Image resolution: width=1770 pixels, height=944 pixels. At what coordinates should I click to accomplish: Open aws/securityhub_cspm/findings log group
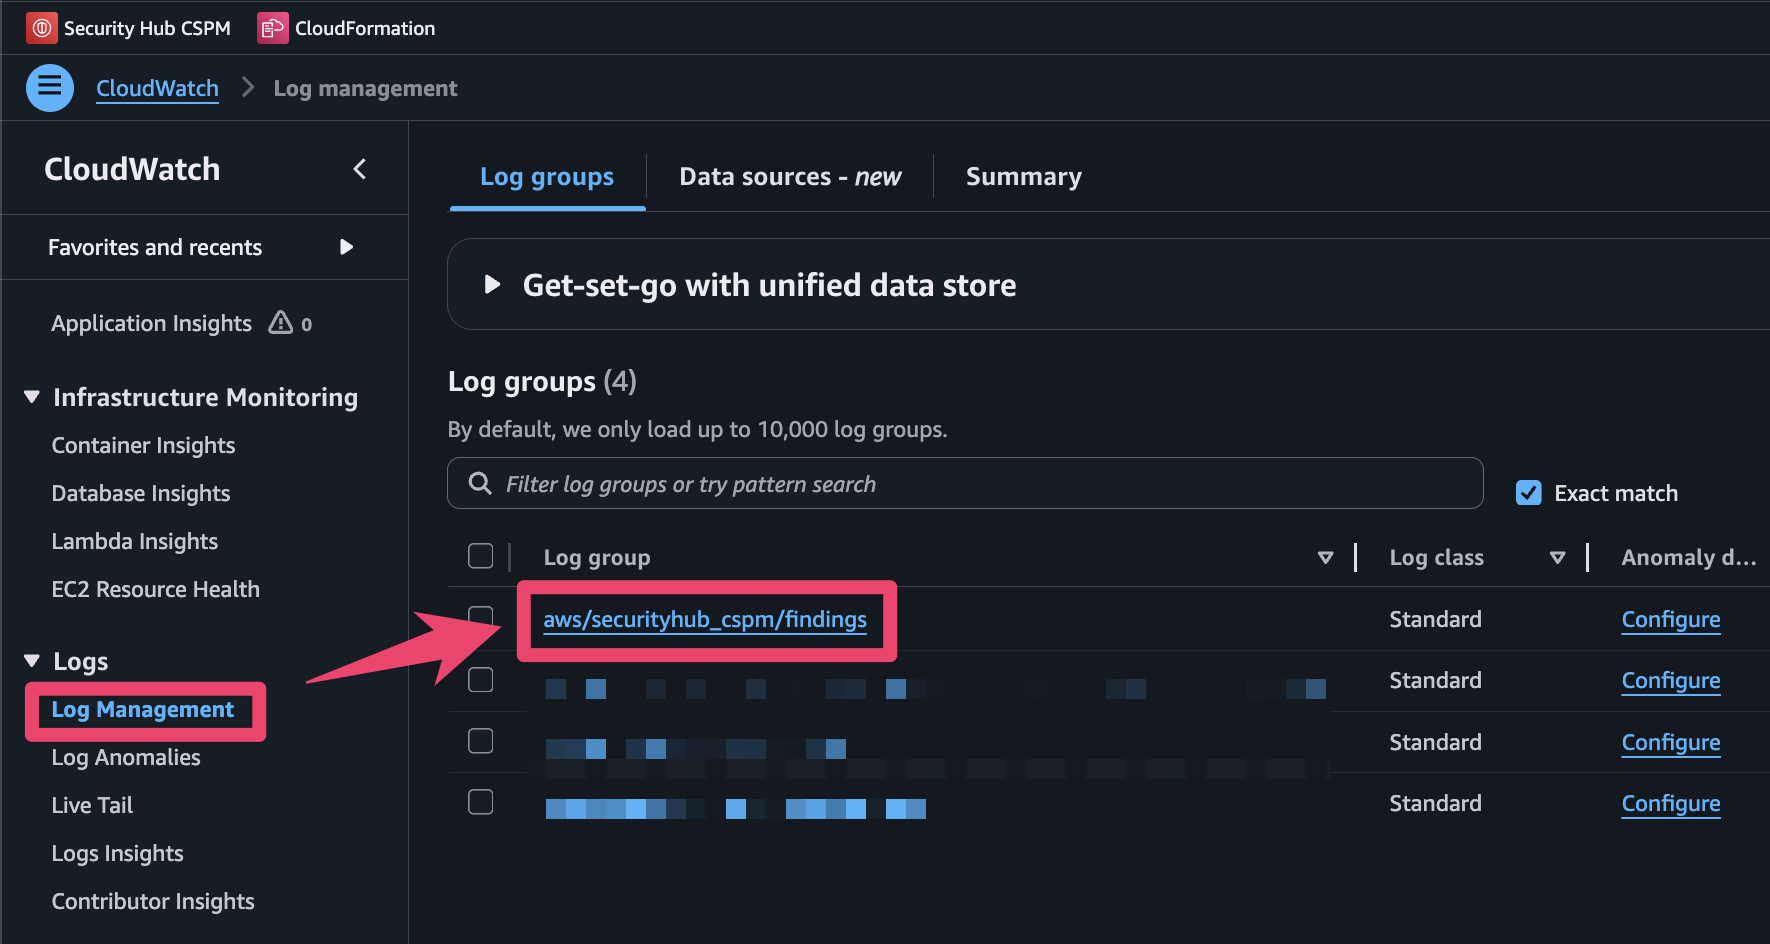click(704, 620)
